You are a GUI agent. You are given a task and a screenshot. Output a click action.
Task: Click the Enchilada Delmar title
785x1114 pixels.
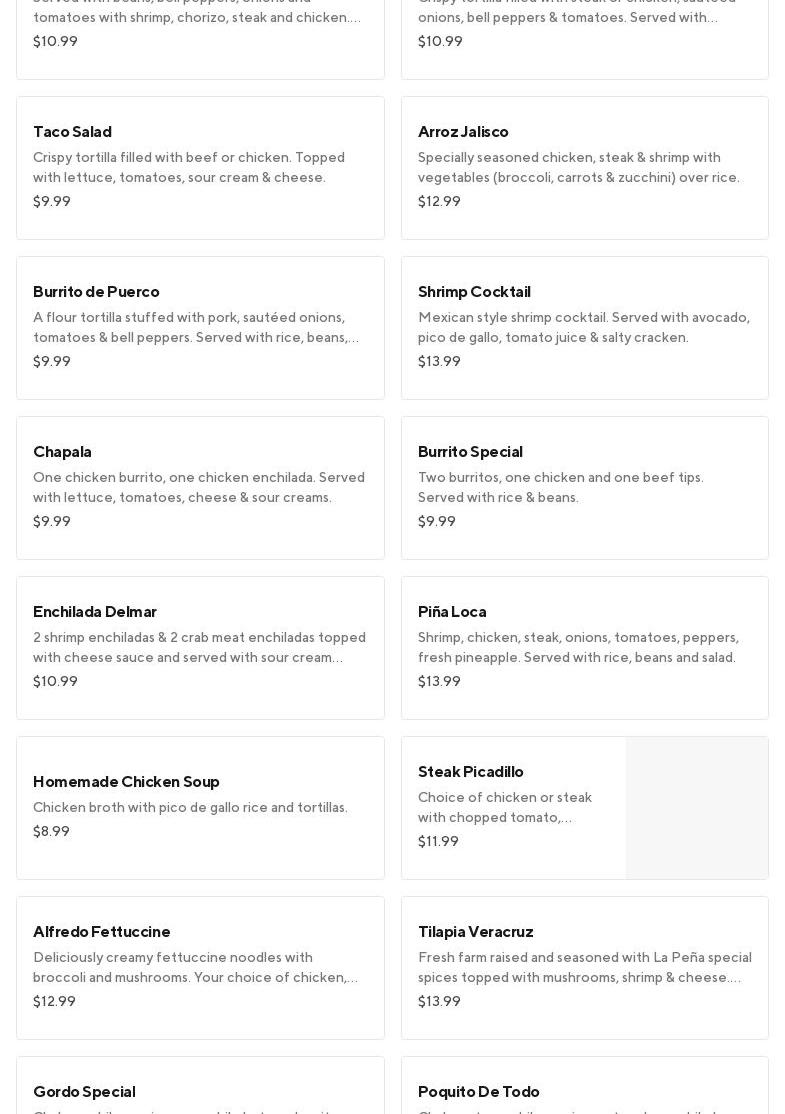(x=95, y=611)
